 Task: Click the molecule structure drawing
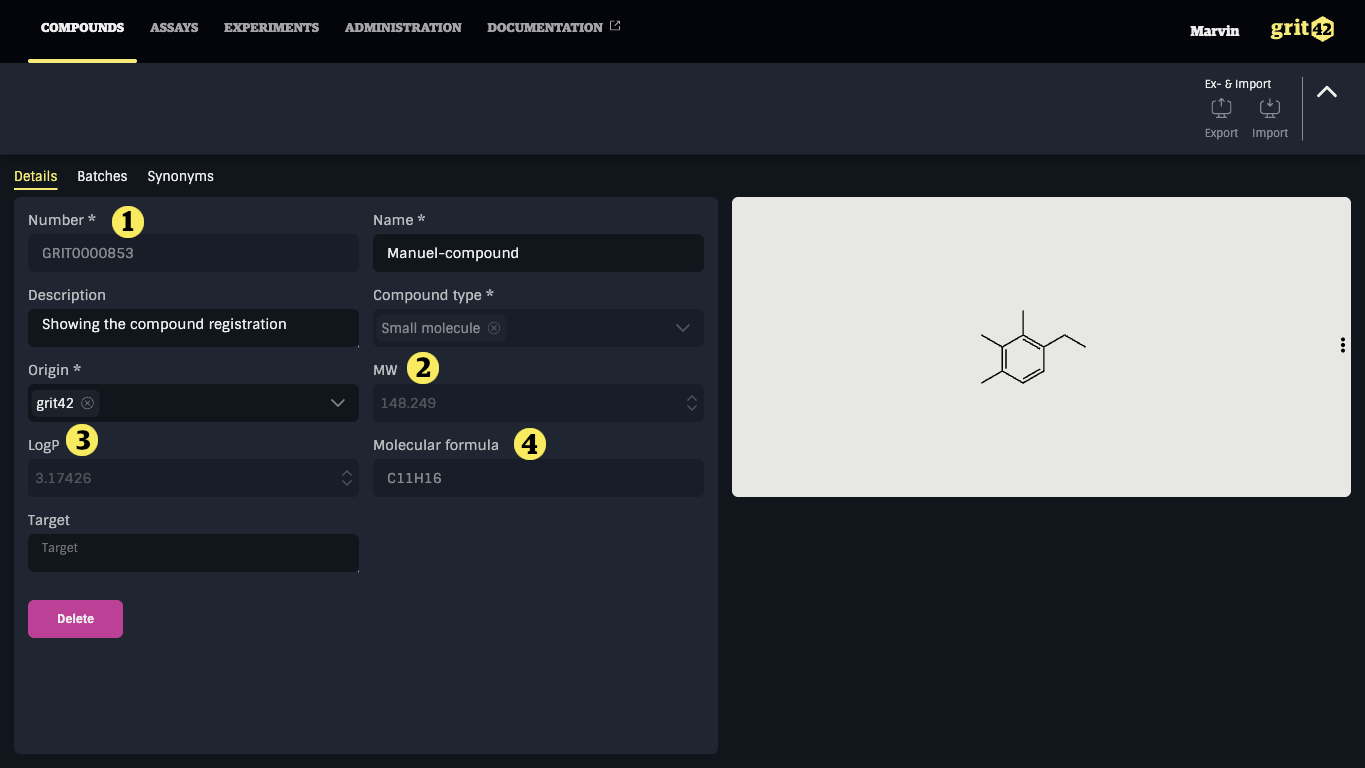[1033, 347]
